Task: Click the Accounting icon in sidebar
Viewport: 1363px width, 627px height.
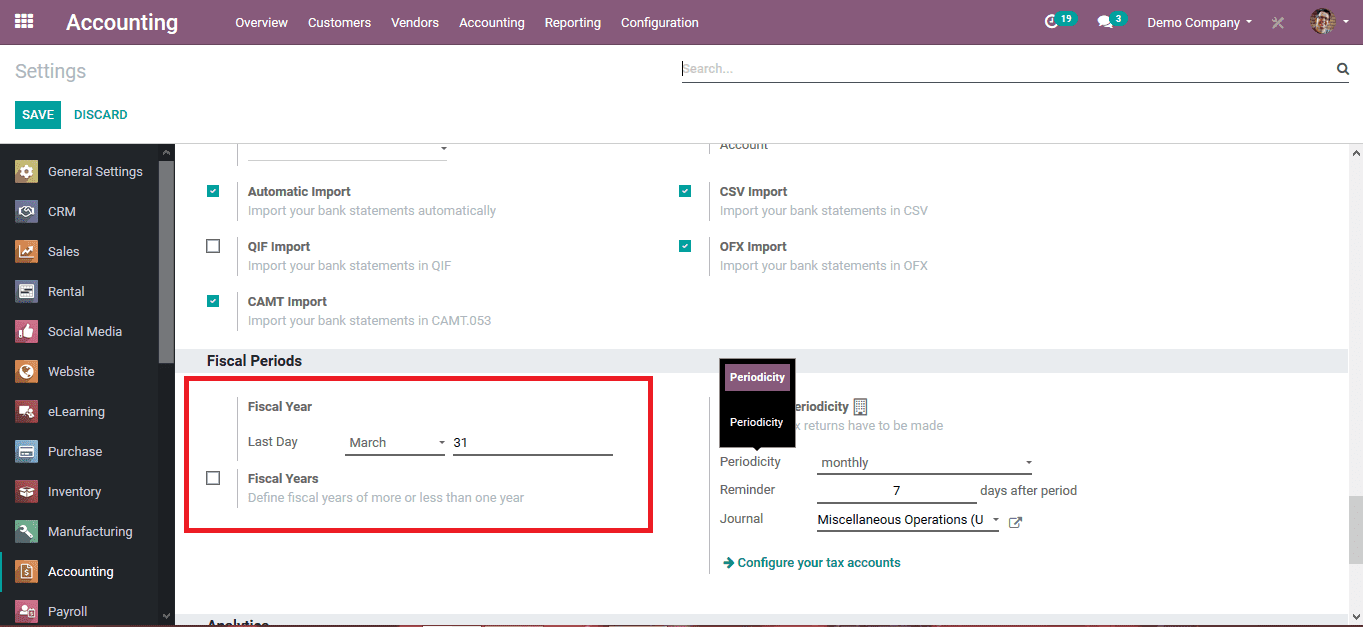Action: coord(26,571)
